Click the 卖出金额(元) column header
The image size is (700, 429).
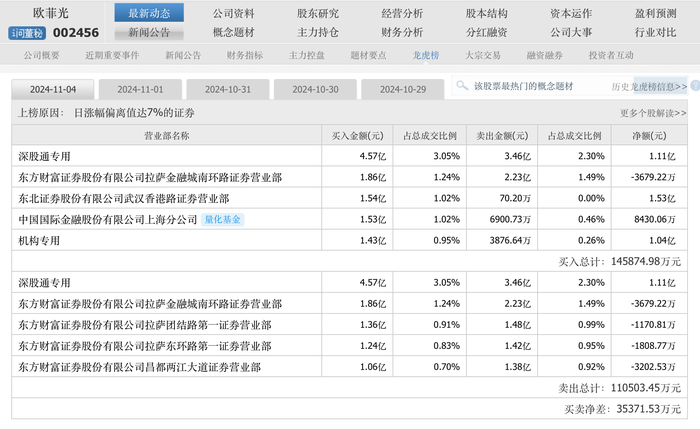[x=502, y=136]
